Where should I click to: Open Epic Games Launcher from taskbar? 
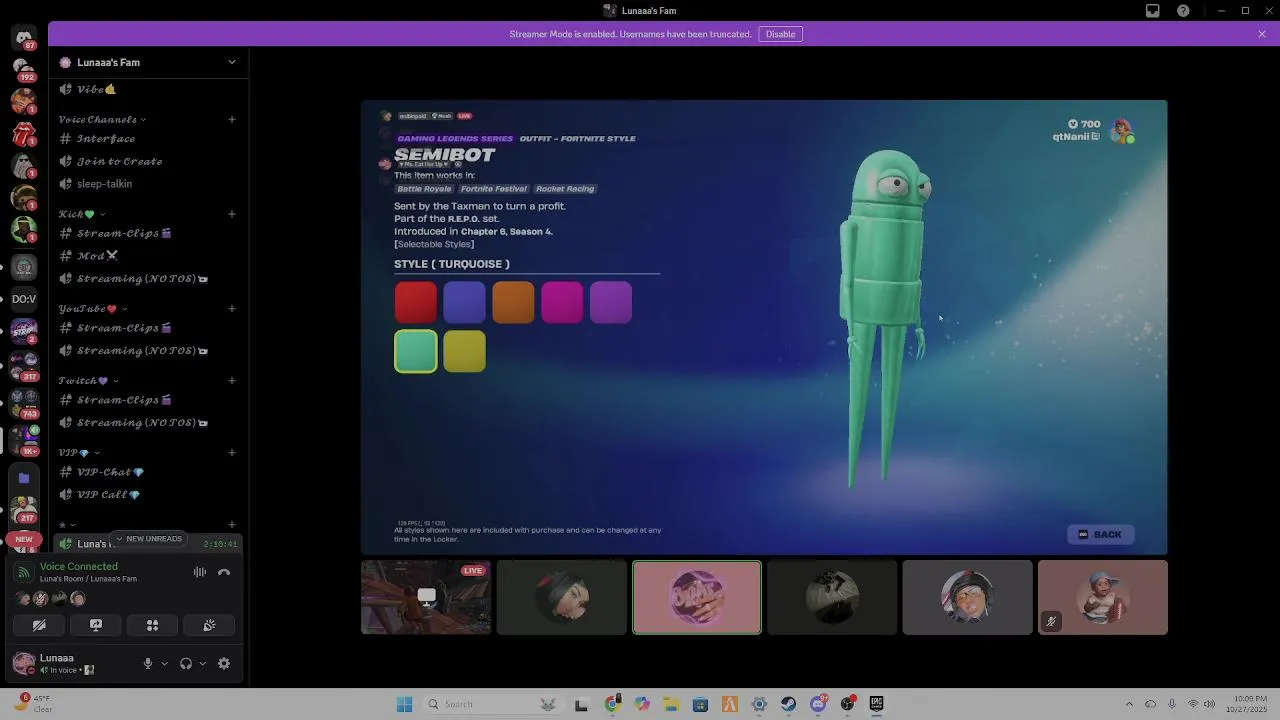[x=877, y=704]
